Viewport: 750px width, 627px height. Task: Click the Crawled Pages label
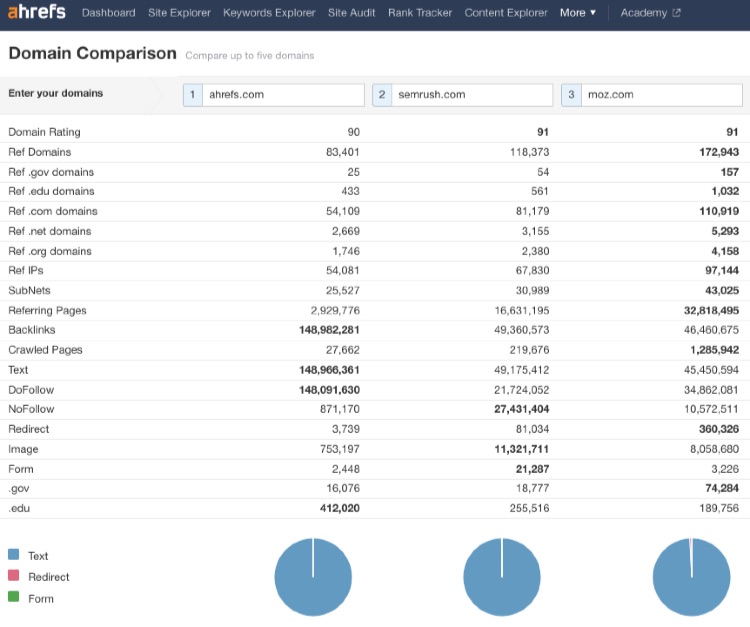[x=45, y=350]
